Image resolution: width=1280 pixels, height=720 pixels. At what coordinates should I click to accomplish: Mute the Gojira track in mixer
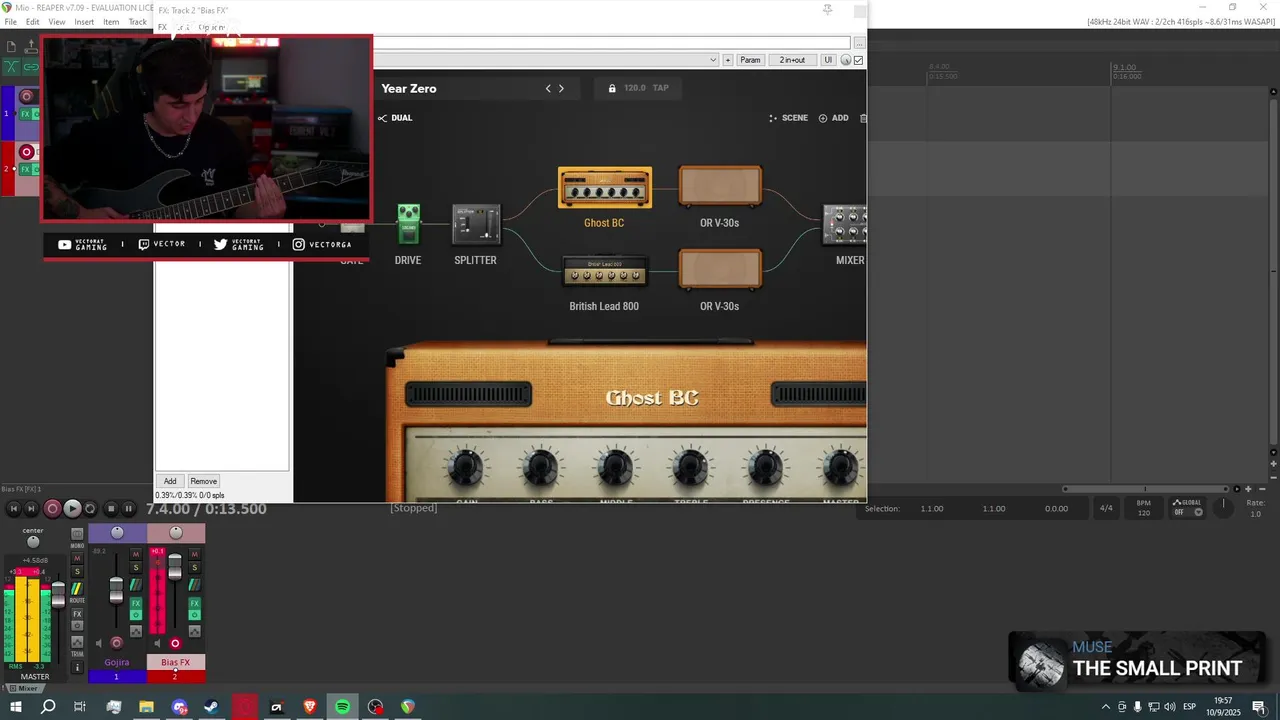tap(136, 554)
